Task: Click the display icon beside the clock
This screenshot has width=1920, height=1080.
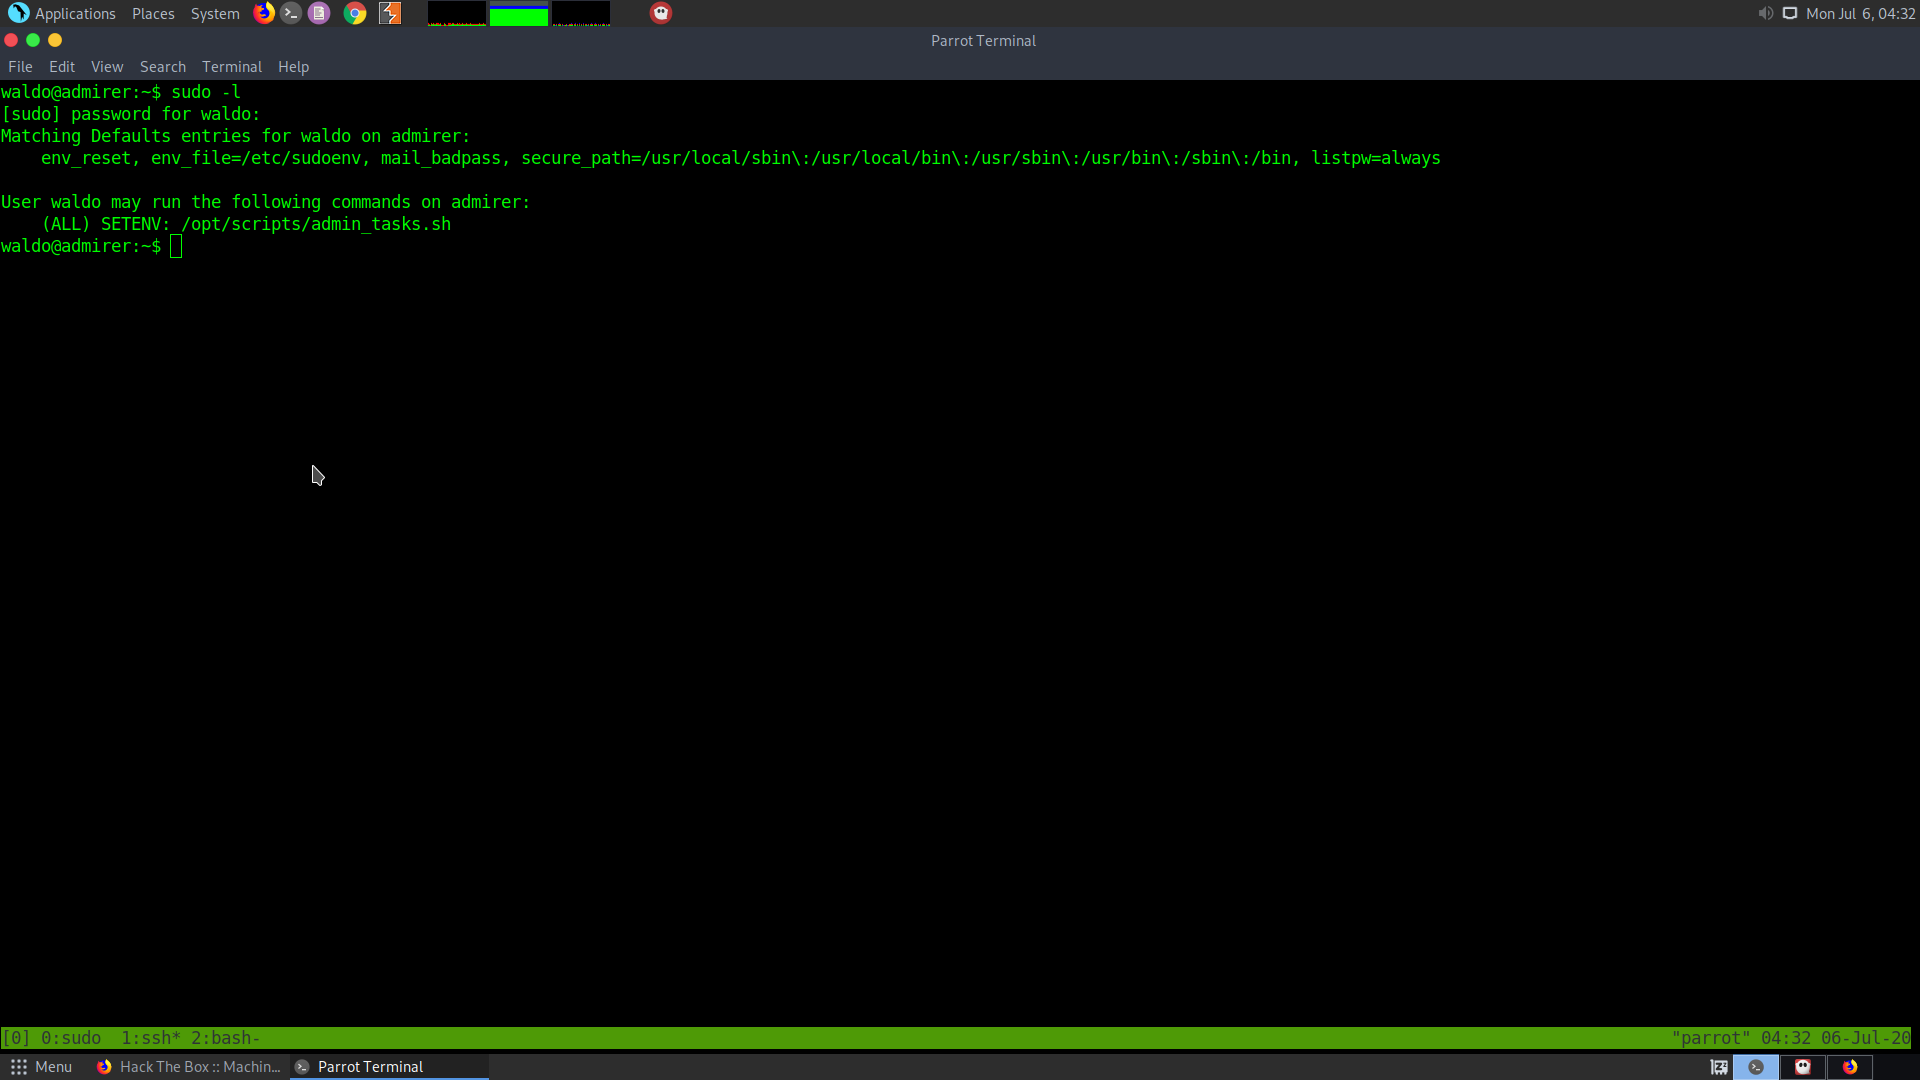Action: (1790, 13)
